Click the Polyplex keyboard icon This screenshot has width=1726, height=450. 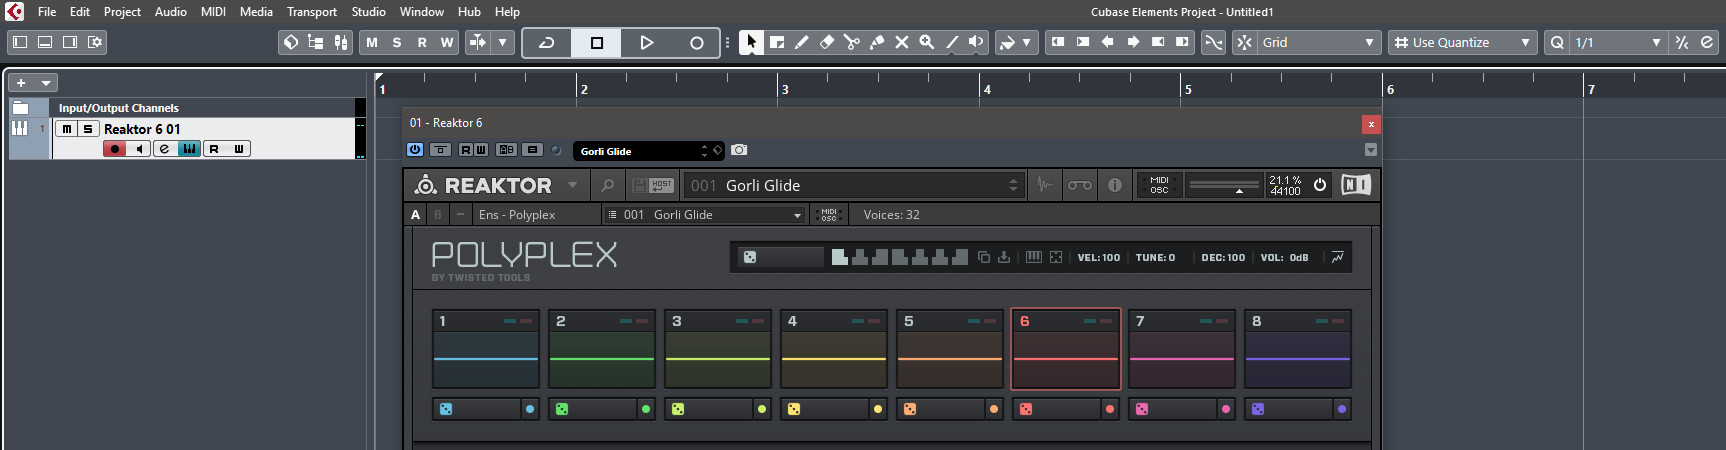point(1034,257)
